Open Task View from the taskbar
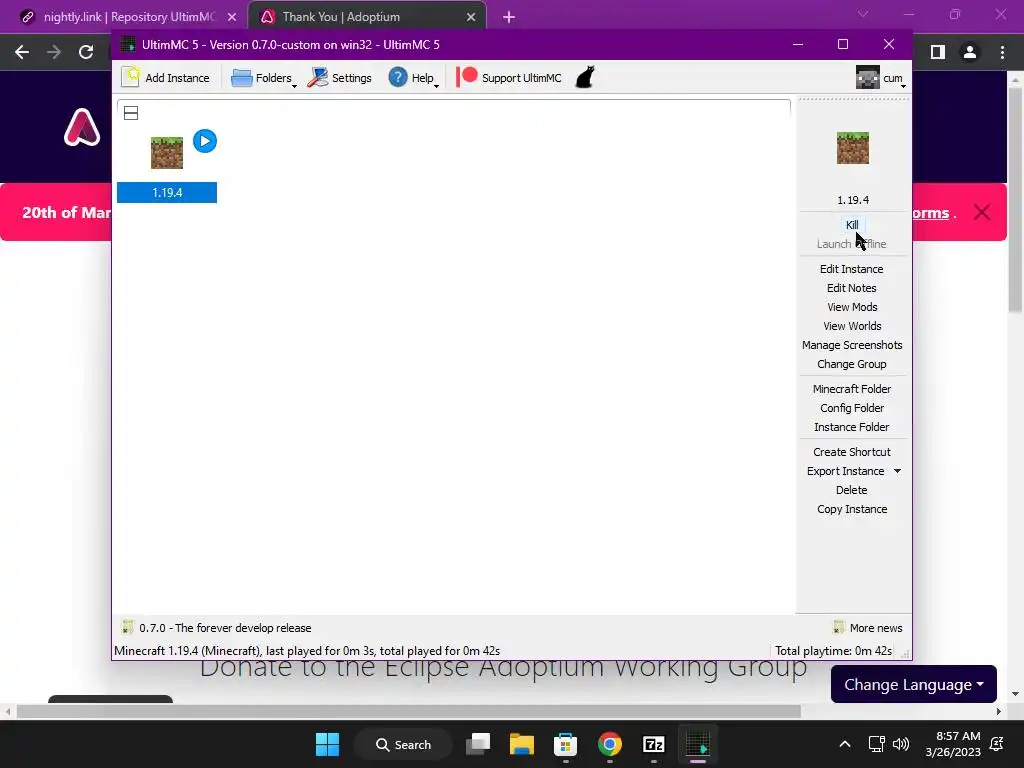 pyautogui.click(x=478, y=744)
